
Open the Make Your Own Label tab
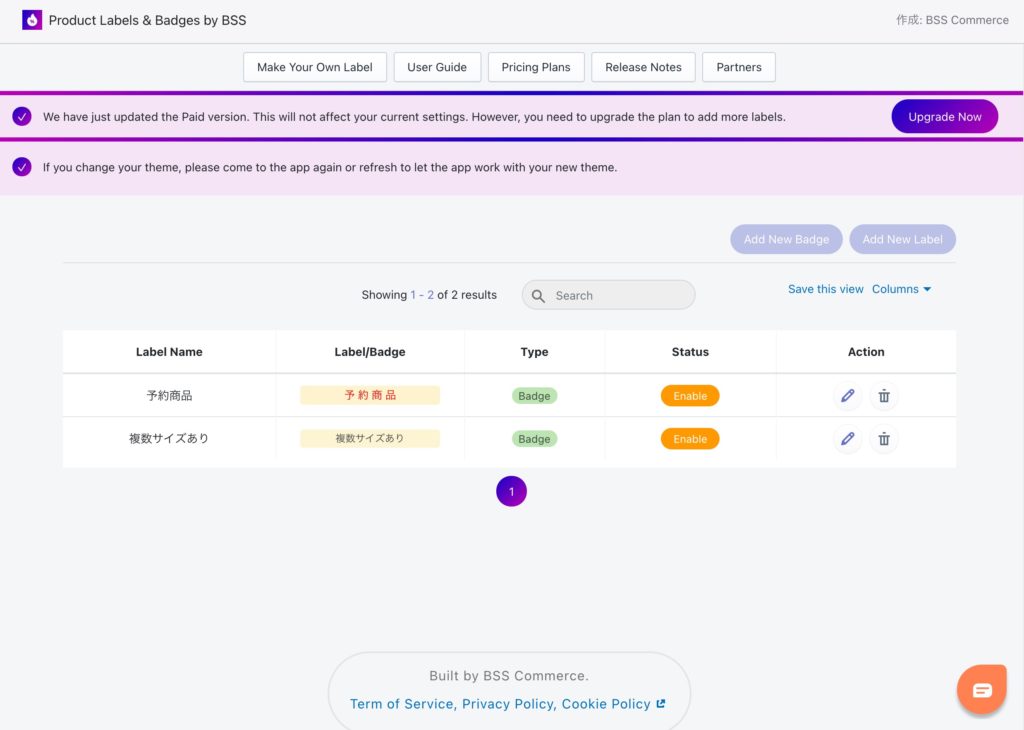tap(315, 67)
